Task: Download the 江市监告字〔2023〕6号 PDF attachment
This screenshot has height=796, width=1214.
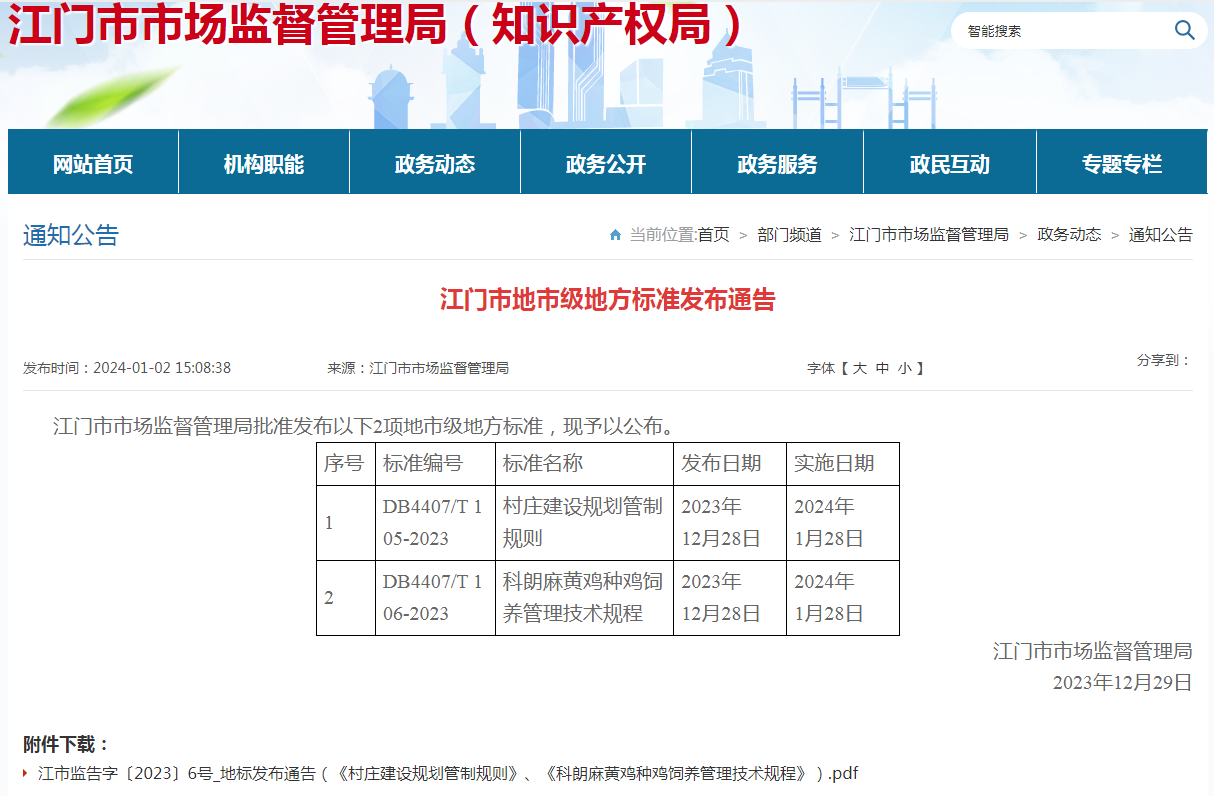Action: click(x=448, y=773)
